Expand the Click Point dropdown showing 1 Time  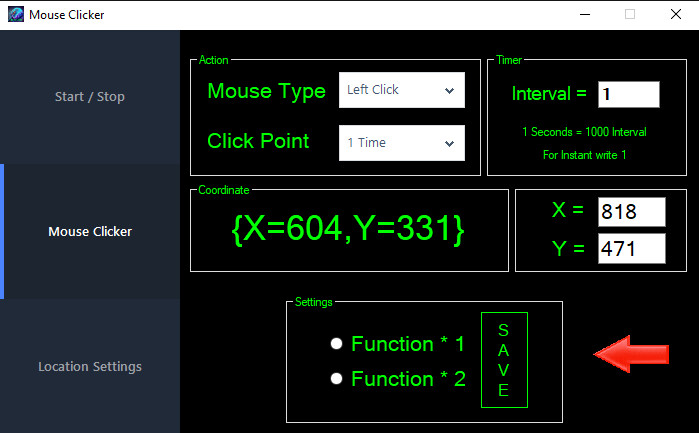[401, 143]
